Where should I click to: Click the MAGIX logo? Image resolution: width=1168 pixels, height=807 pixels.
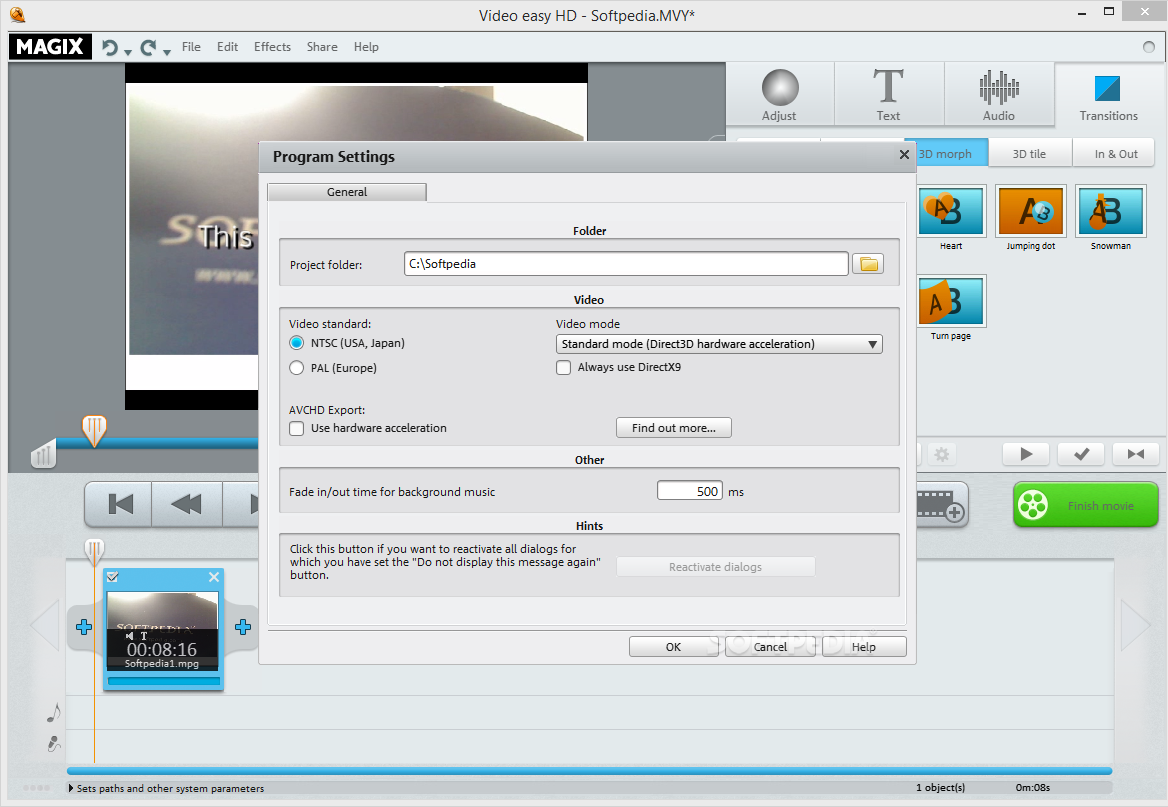pos(50,46)
